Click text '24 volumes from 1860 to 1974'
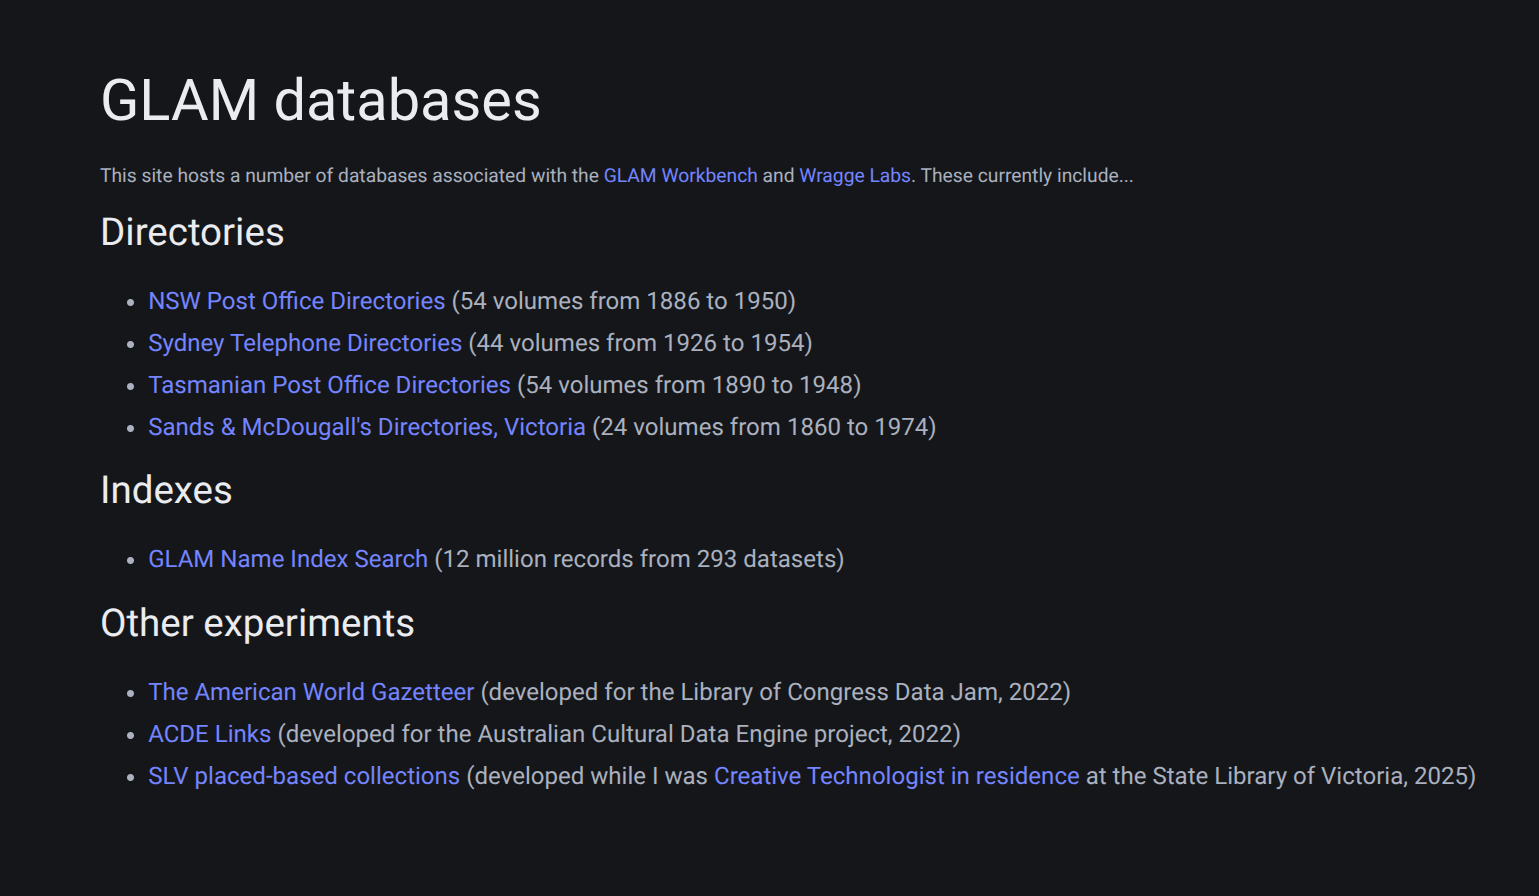 pos(764,427)
